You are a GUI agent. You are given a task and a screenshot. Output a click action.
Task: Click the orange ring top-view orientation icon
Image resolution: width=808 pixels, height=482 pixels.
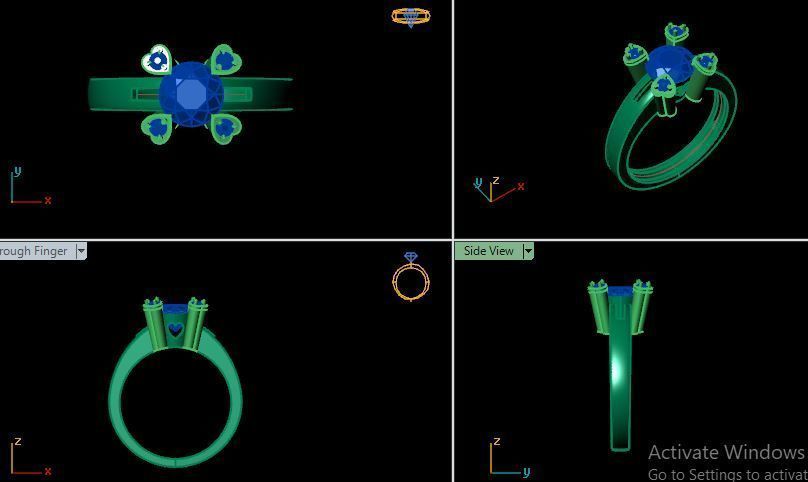tap(411, 17)
